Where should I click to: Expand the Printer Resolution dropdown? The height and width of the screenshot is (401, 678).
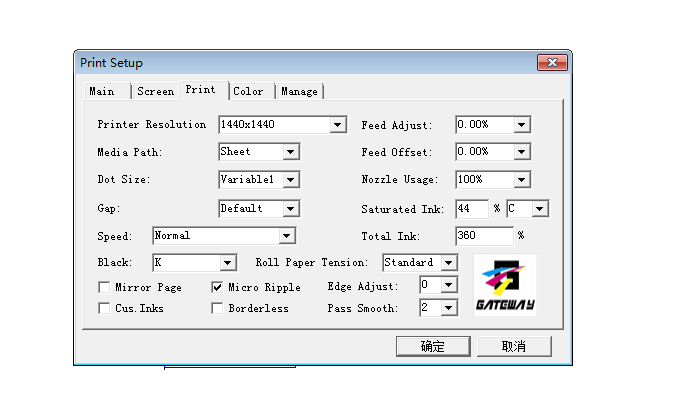(x=338, y=125)
